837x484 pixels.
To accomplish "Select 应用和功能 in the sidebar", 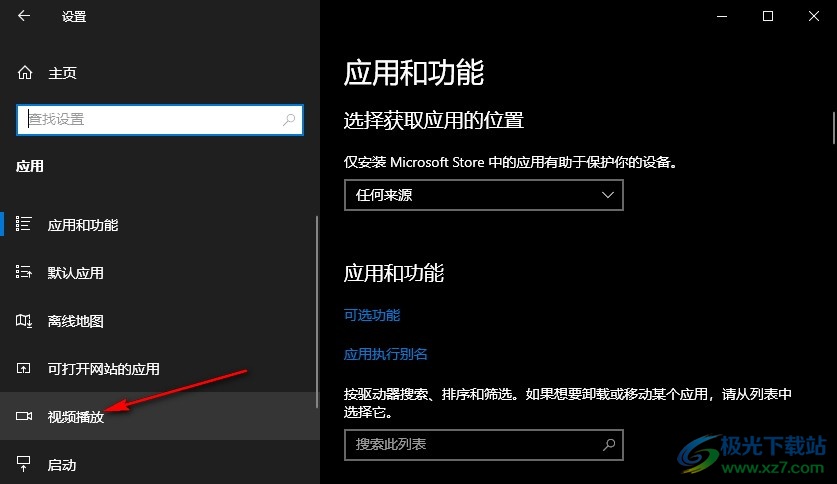I will [x=160, y=225].
